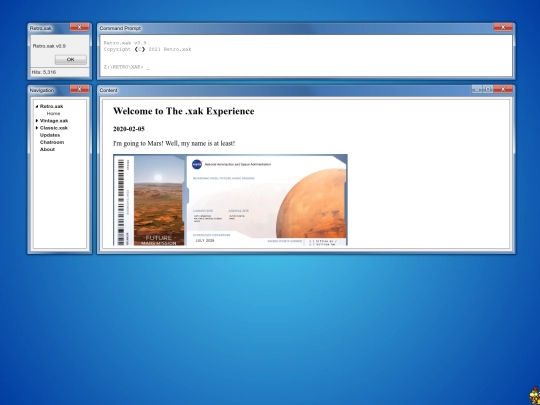Click the Retro.xak v0.9 dialog label
Screen dimensions: 540x405
click(x=49, y=46)
